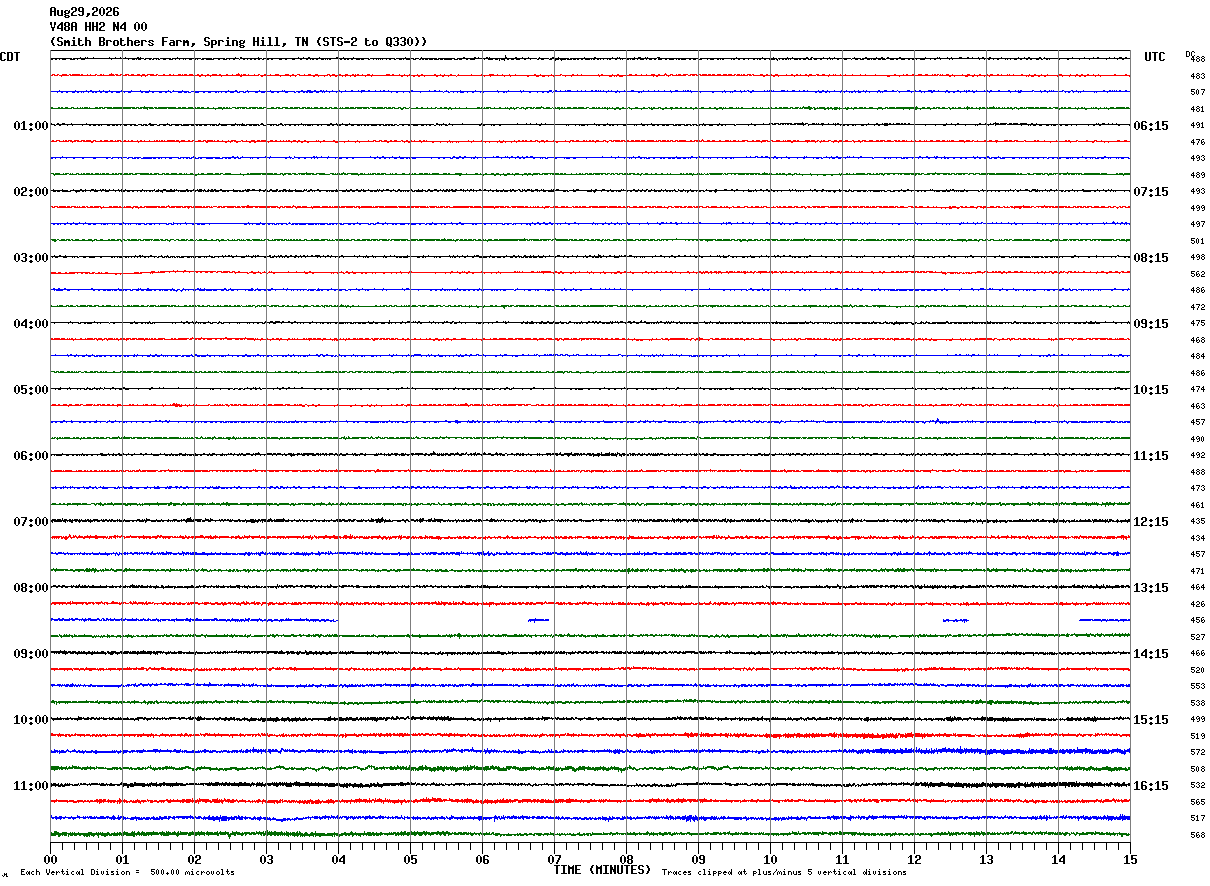1210x886 pixels.
Task: Click minute marker 08 on the time axis
Action: [626, 859]
